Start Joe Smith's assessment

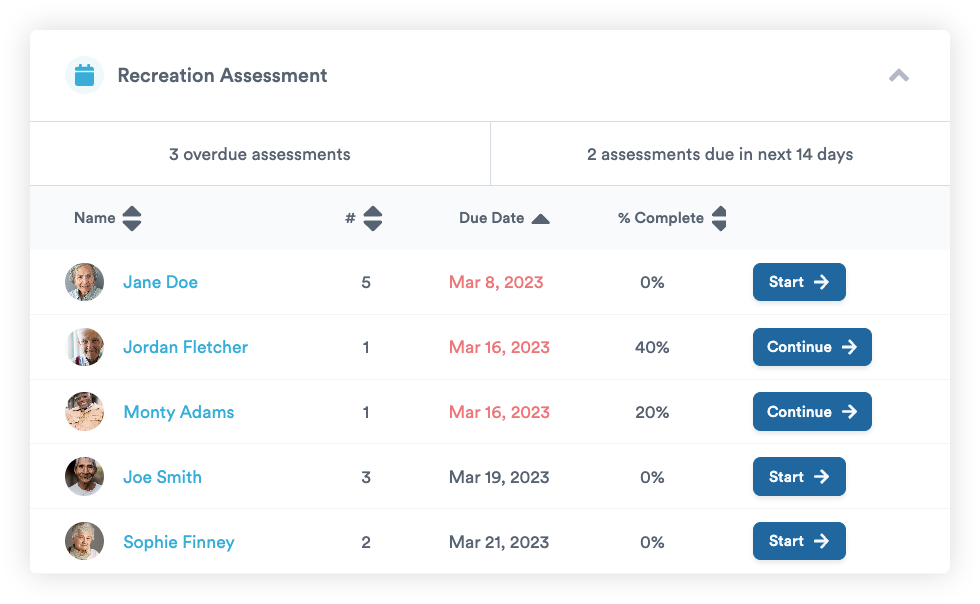[x=799, y=477]
